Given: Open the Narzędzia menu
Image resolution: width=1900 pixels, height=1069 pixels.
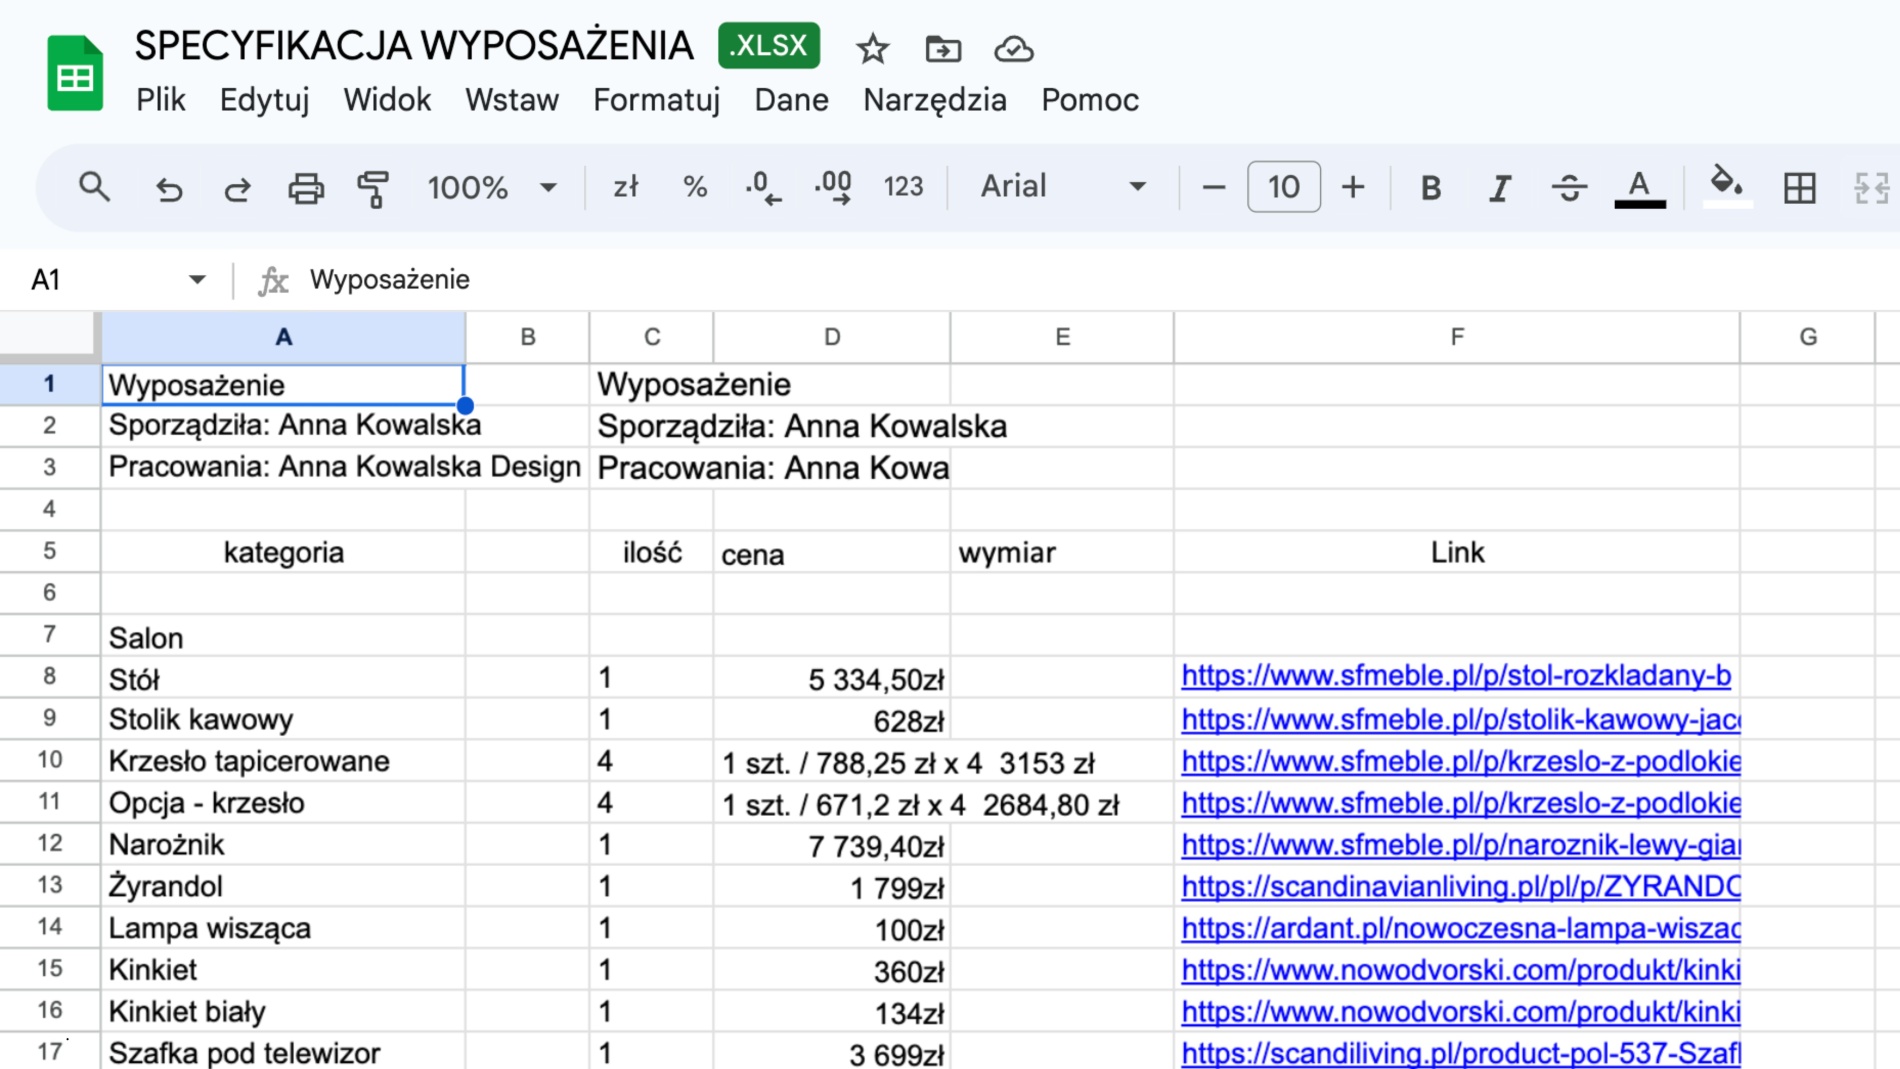Looking at the screenshot, I should pyautogui.click(x=934, y=100).
